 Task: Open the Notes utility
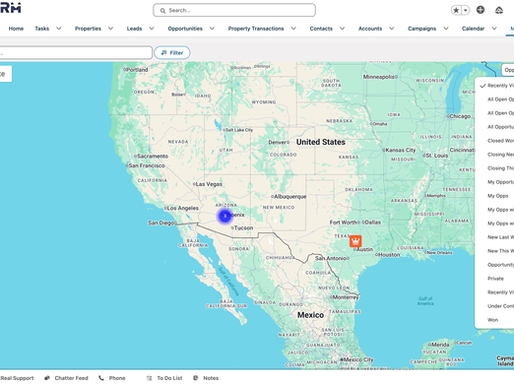pyautogui.click(x=206, y=378)
